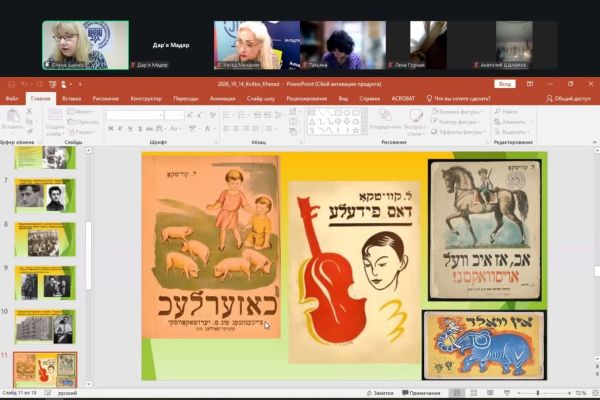
Task: Click the spell check icon in status bar
Action: coord(48,393)
